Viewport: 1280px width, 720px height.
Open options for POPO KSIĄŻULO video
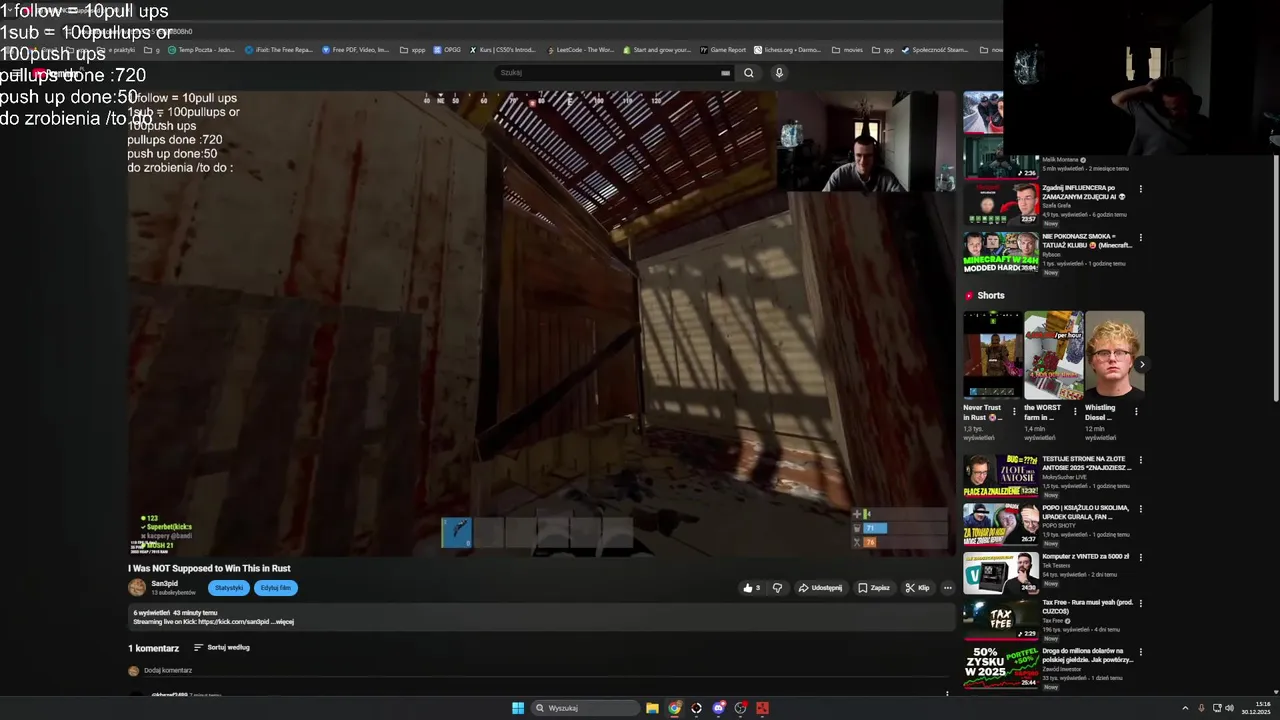[x=1140, y=509]
